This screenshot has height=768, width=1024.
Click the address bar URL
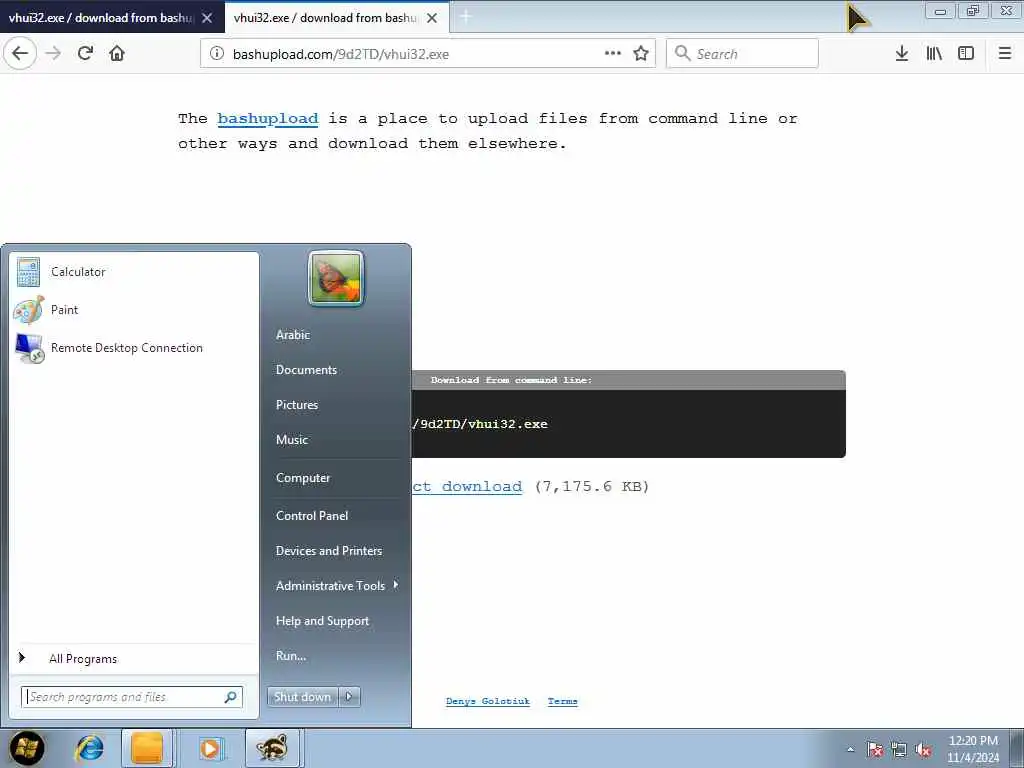[x=340, y=54]
